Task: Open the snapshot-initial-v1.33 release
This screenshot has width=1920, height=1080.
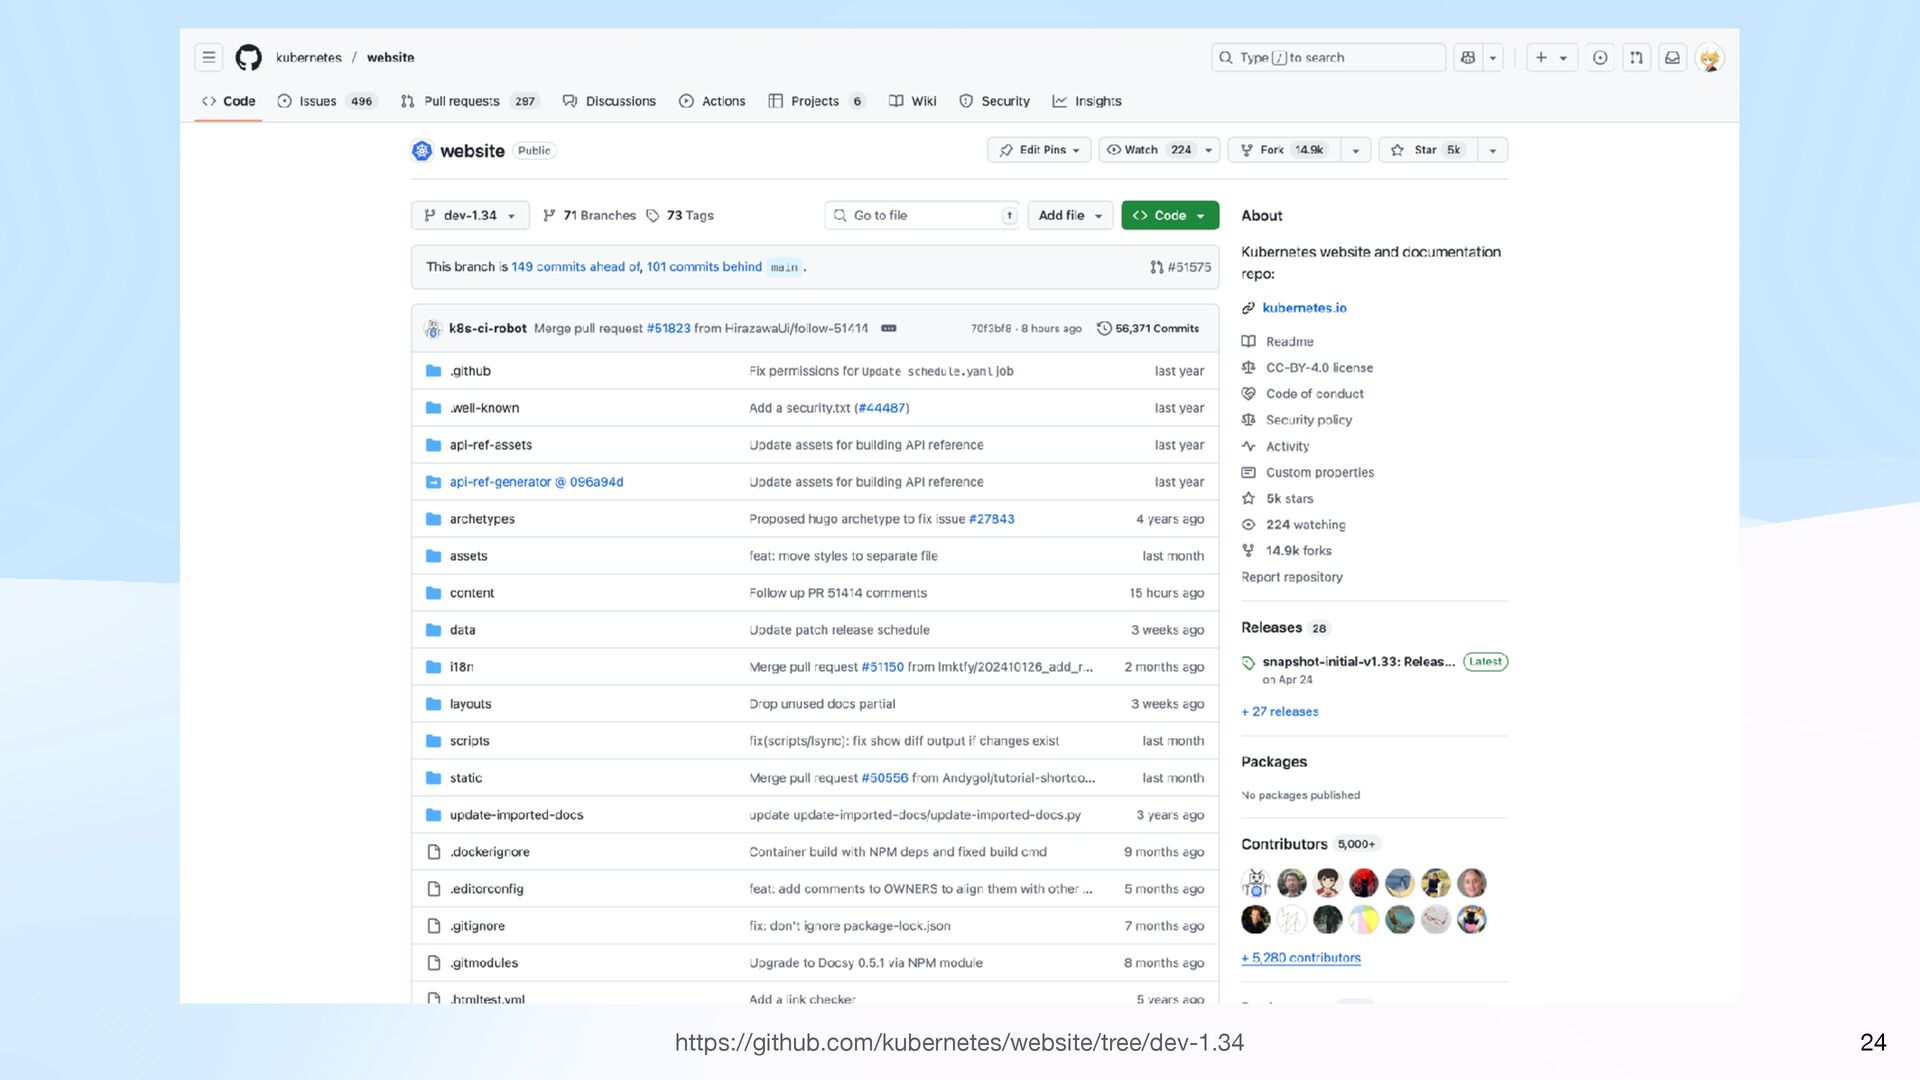Action: pyautogui.click(x=1358, y=662)
